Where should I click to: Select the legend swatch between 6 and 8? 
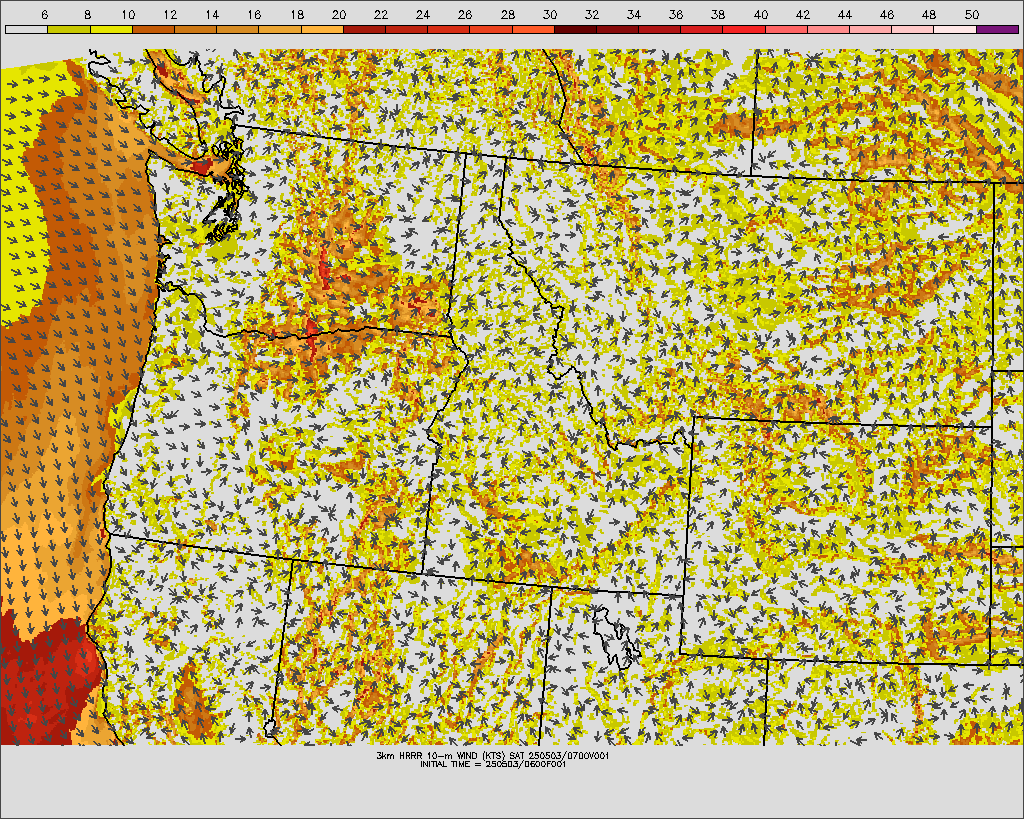[x=69, y=29]
